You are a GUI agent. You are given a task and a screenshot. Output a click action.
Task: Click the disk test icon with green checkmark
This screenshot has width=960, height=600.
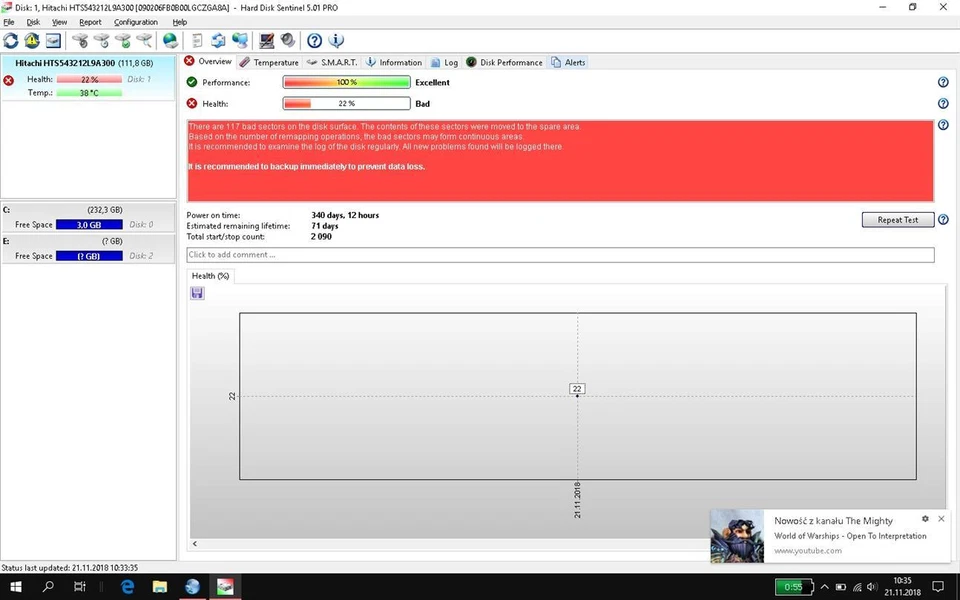click(122, 41)
